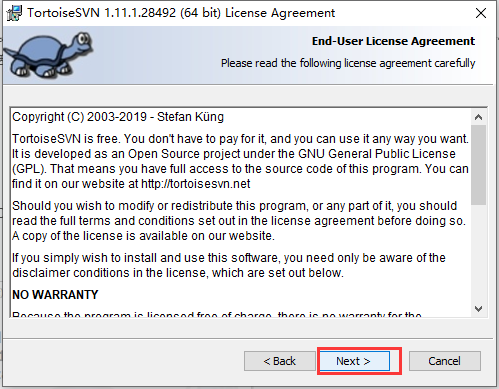Click the 'A copy of the license is available' line
The width and height of the screenshot is (499, 389).
pyautogui.click(x=143, y=236)
